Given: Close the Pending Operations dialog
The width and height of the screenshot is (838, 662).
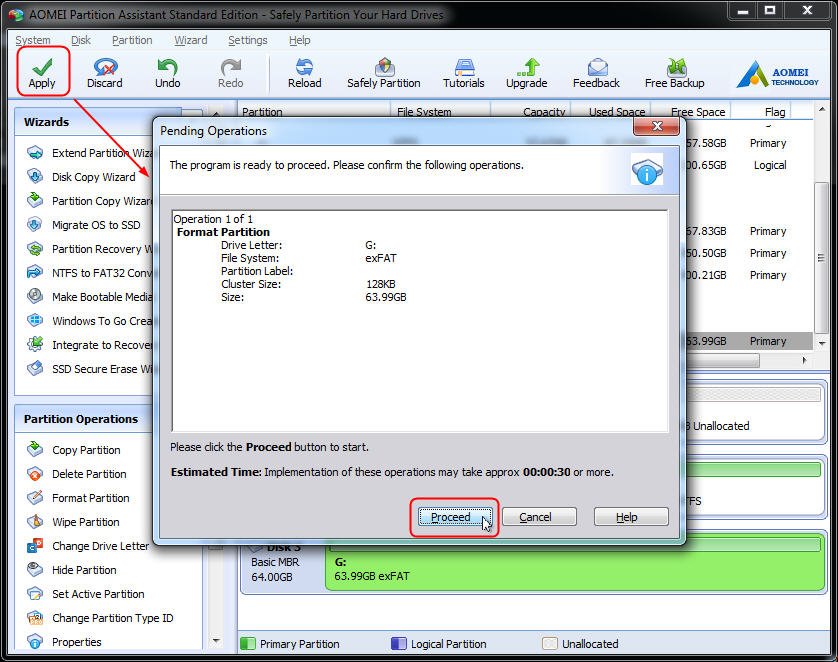Looking at the screenshot, I should click(x=656, y=126).
